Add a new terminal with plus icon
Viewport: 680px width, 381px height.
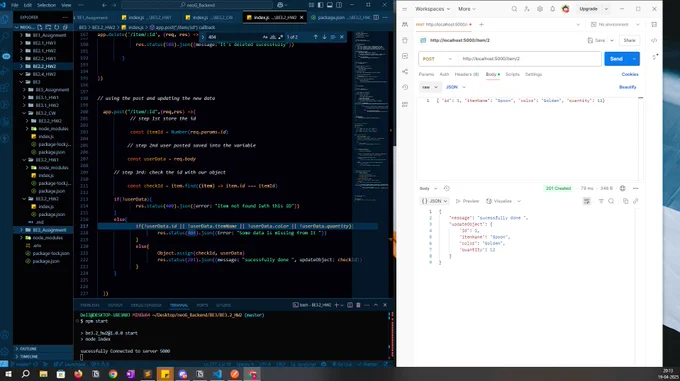(x=336, y=305)
